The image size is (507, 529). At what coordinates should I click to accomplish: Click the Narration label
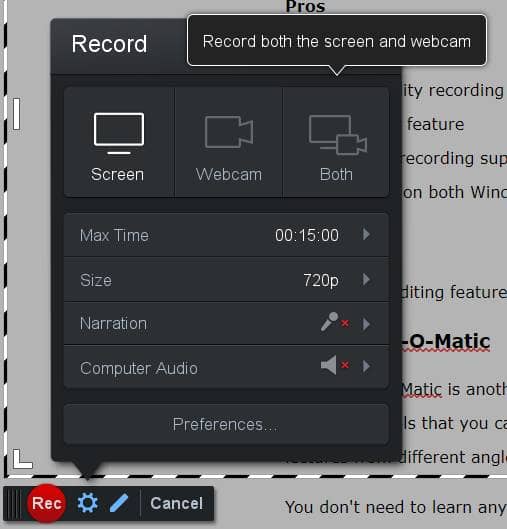pos(113,324)
